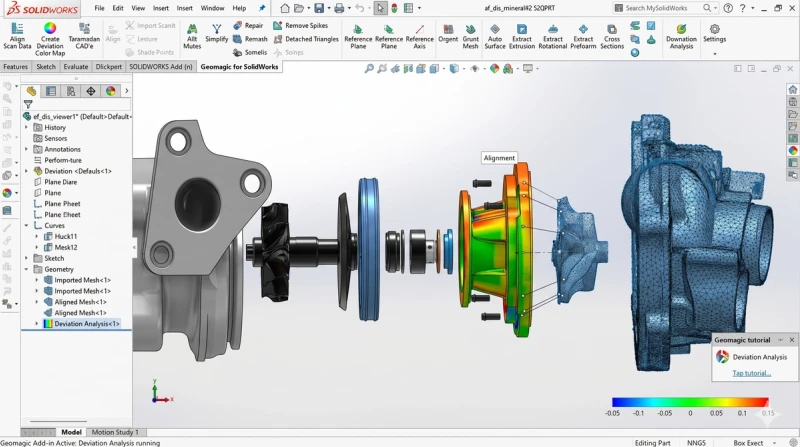
Task: Click the Print icon
Action: click(x=339, y=8)
